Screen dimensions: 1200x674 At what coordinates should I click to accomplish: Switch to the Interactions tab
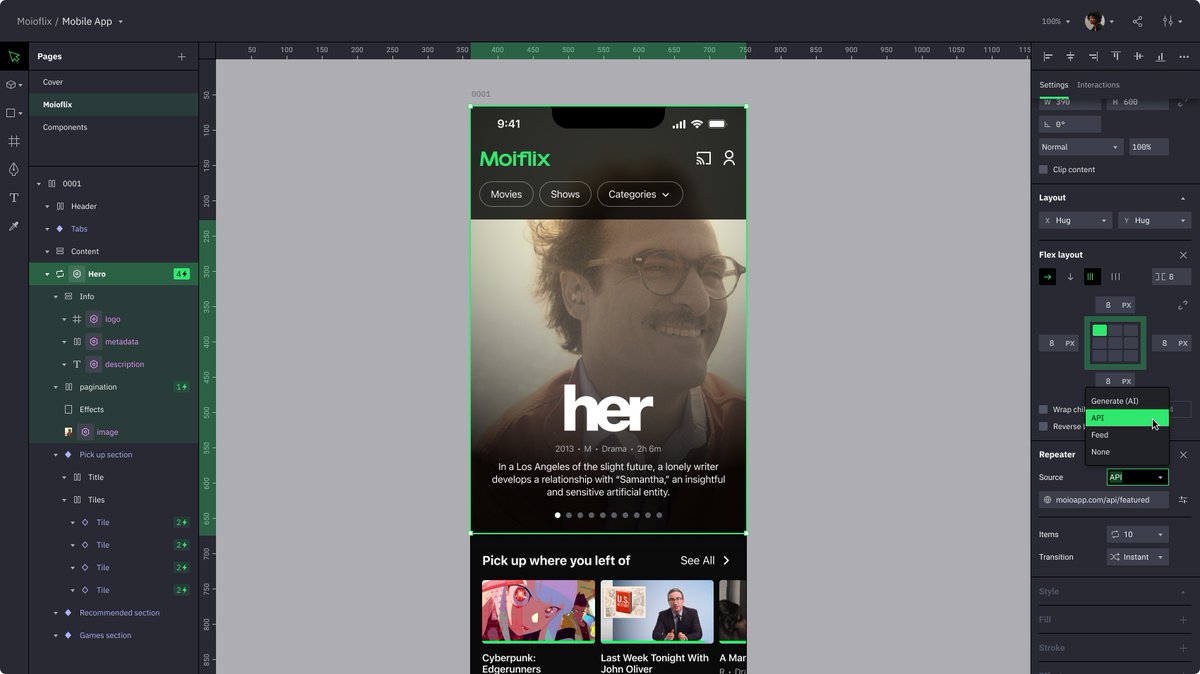pos(1098,85)
